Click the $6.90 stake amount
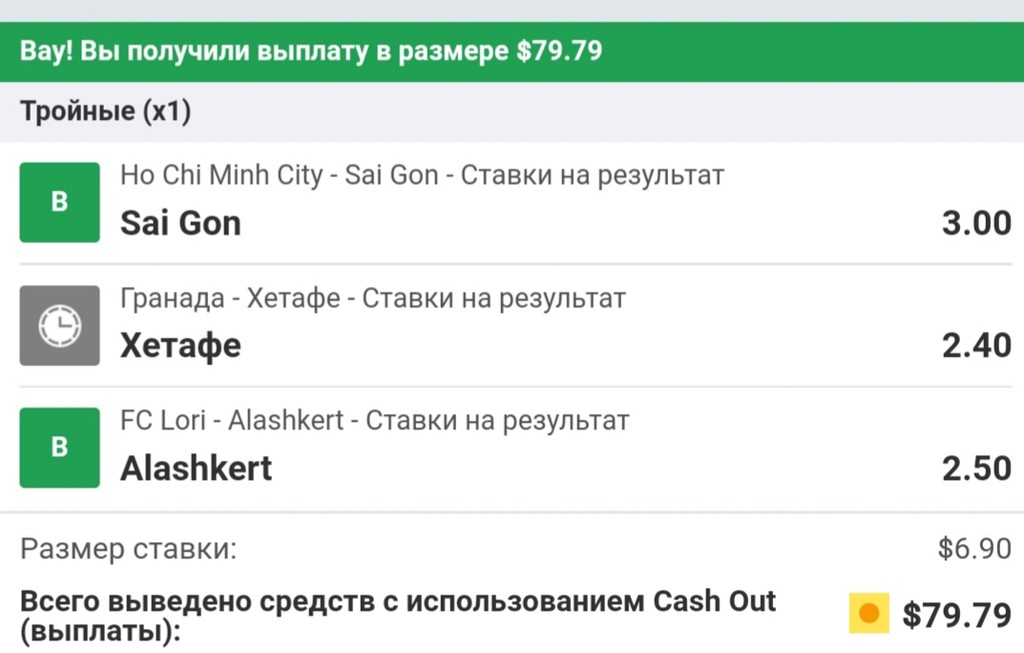Screen dimensions: 1024x653 (x=974, y=548)
